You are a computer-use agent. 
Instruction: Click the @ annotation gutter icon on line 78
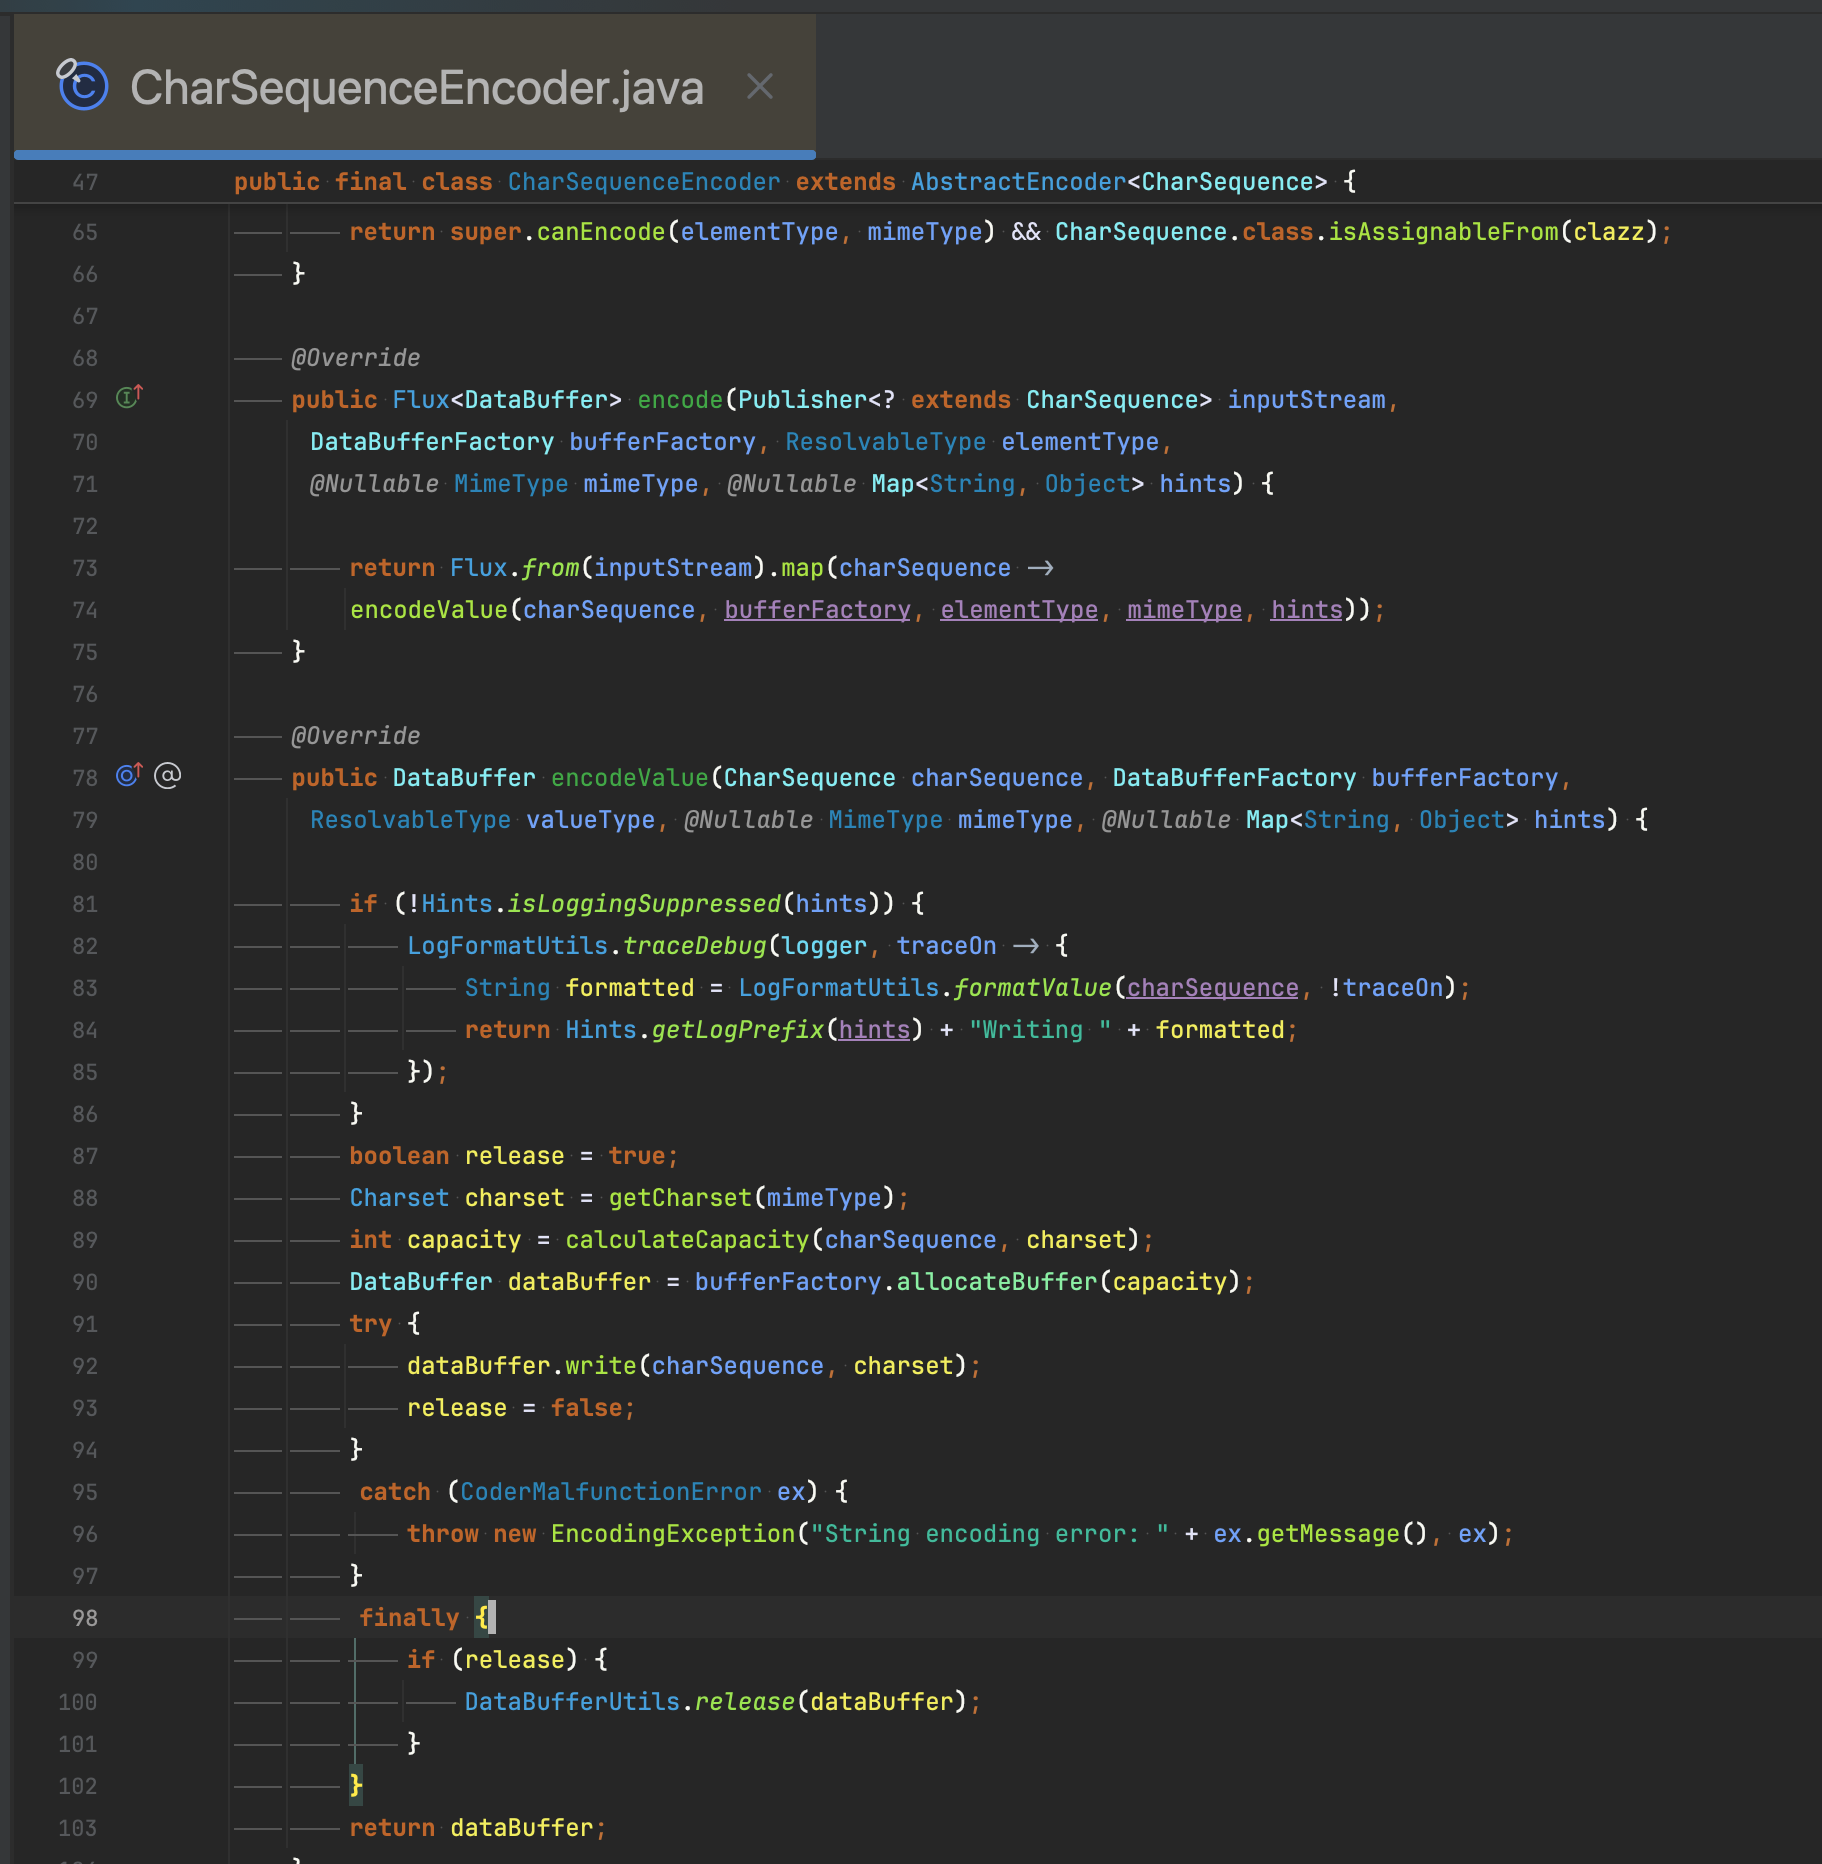[x=168, y=776]
